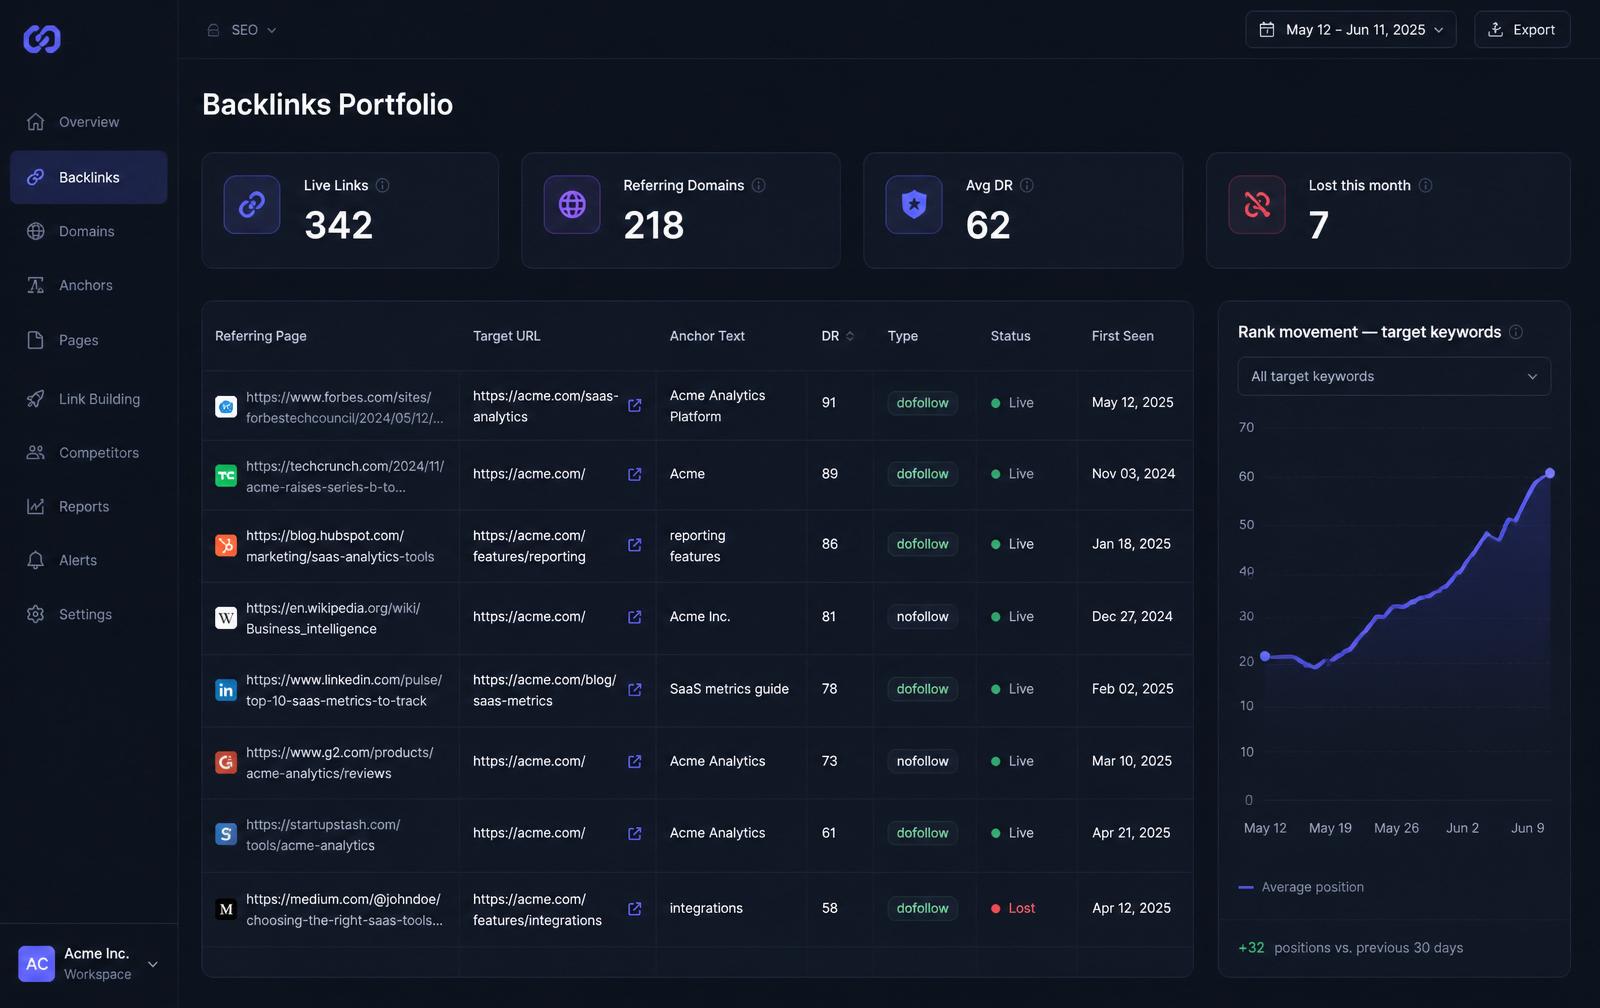Click the Avg DR info icon
The height and width of the screenshot is (1008, 1600).
[x=1026, y=185]
